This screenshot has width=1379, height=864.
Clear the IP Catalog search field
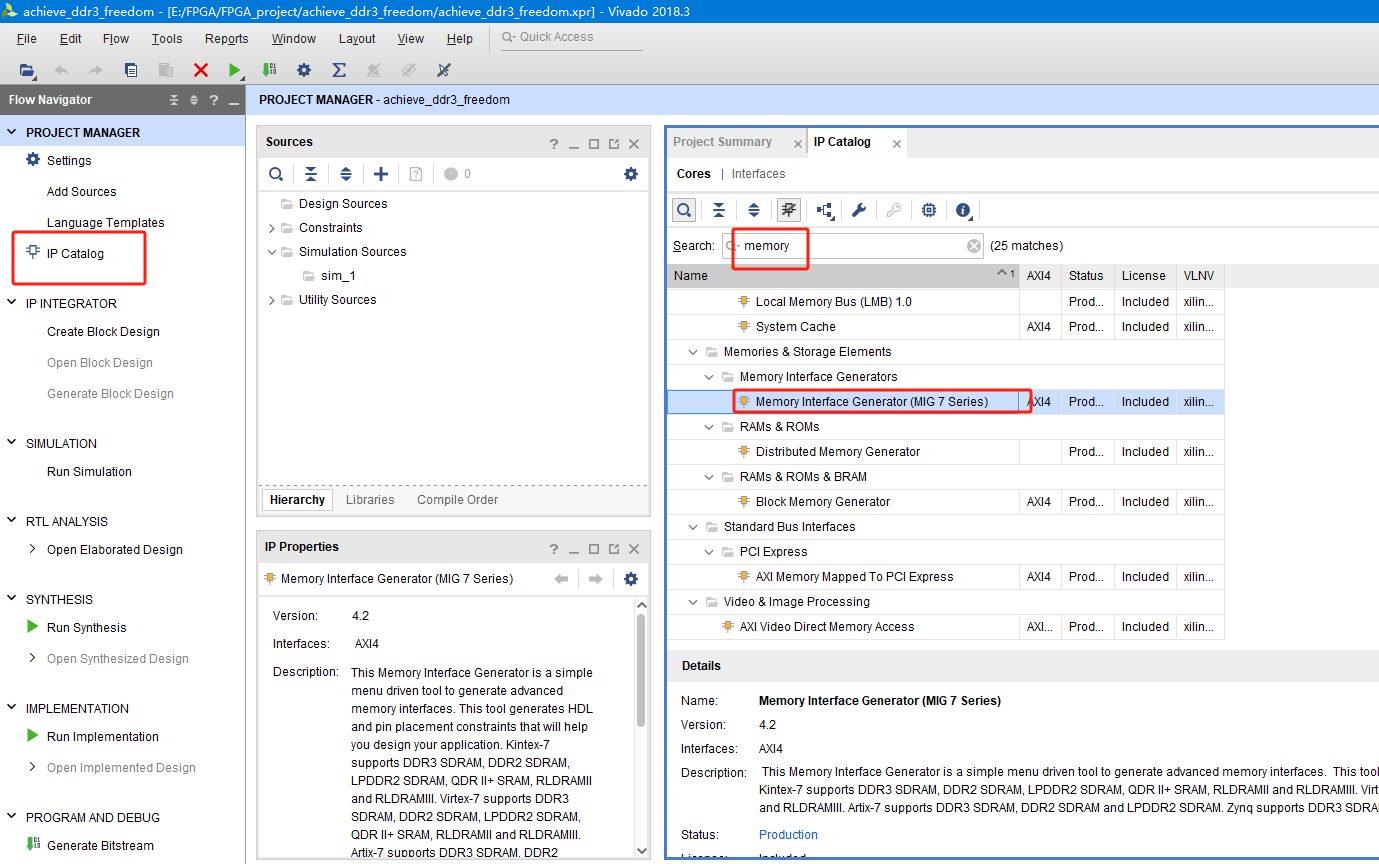pos(974,246)
